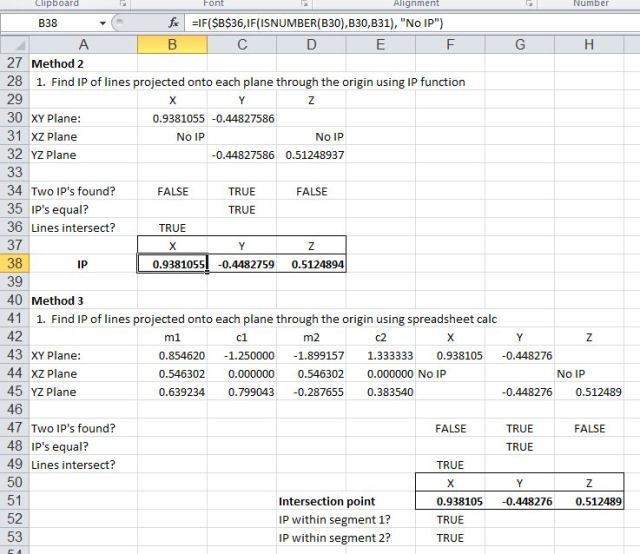Viewport: 640px width, 554px height.
Task: Click the m1 value 0.854620 for XY Plane
Action: tap(172, 355)
